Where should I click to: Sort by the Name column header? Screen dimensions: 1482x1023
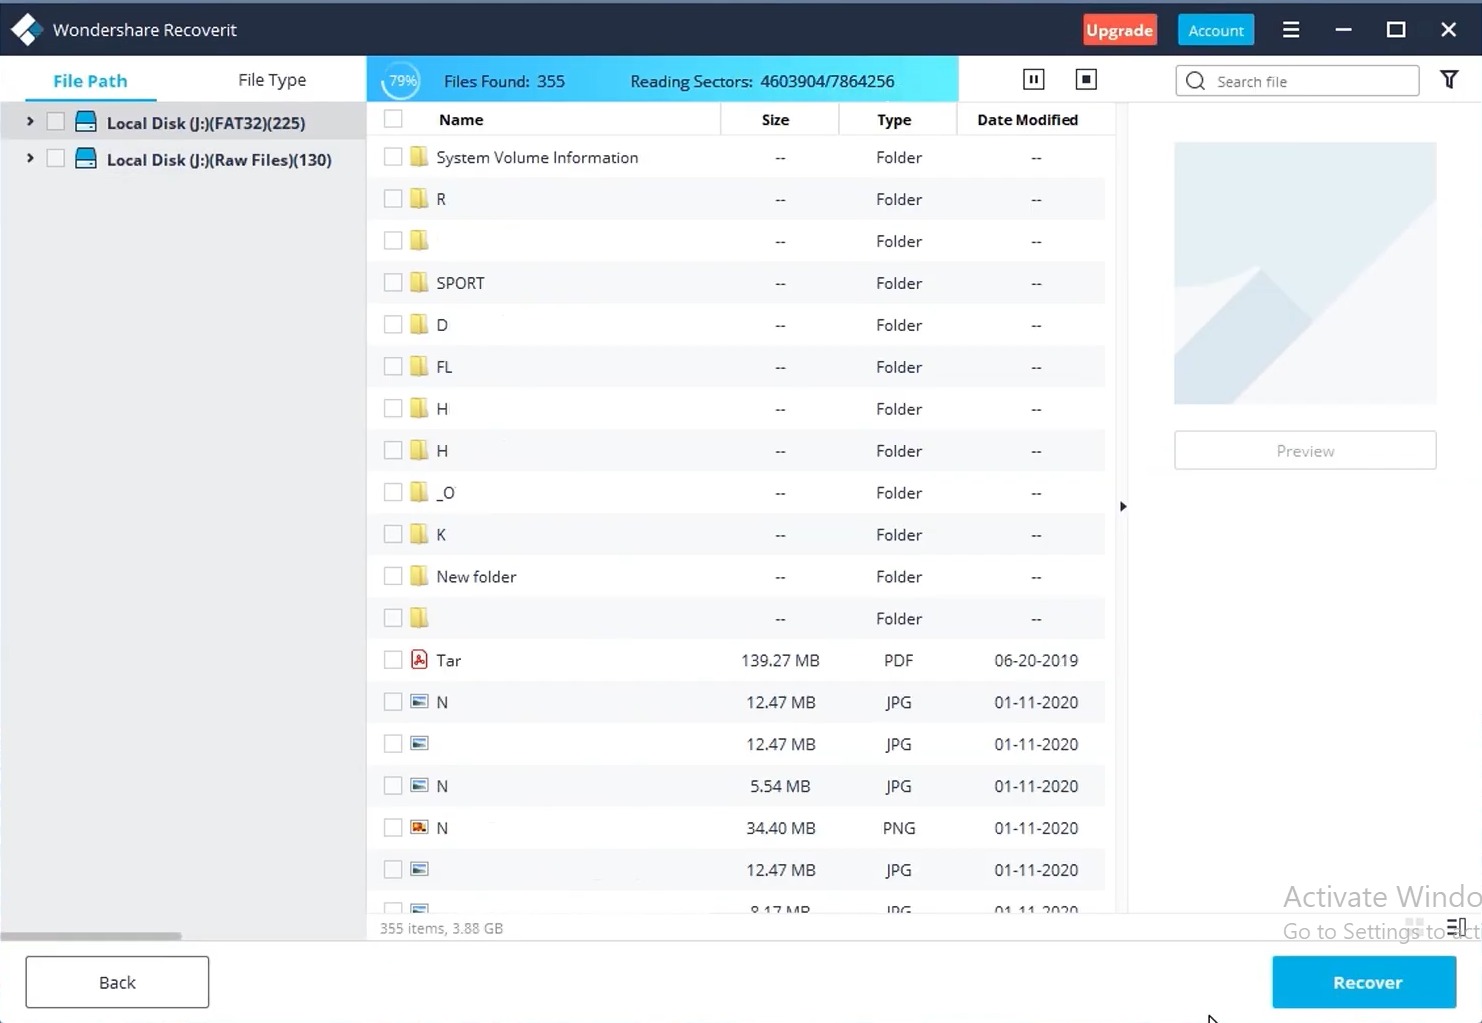tap(460, 119)
